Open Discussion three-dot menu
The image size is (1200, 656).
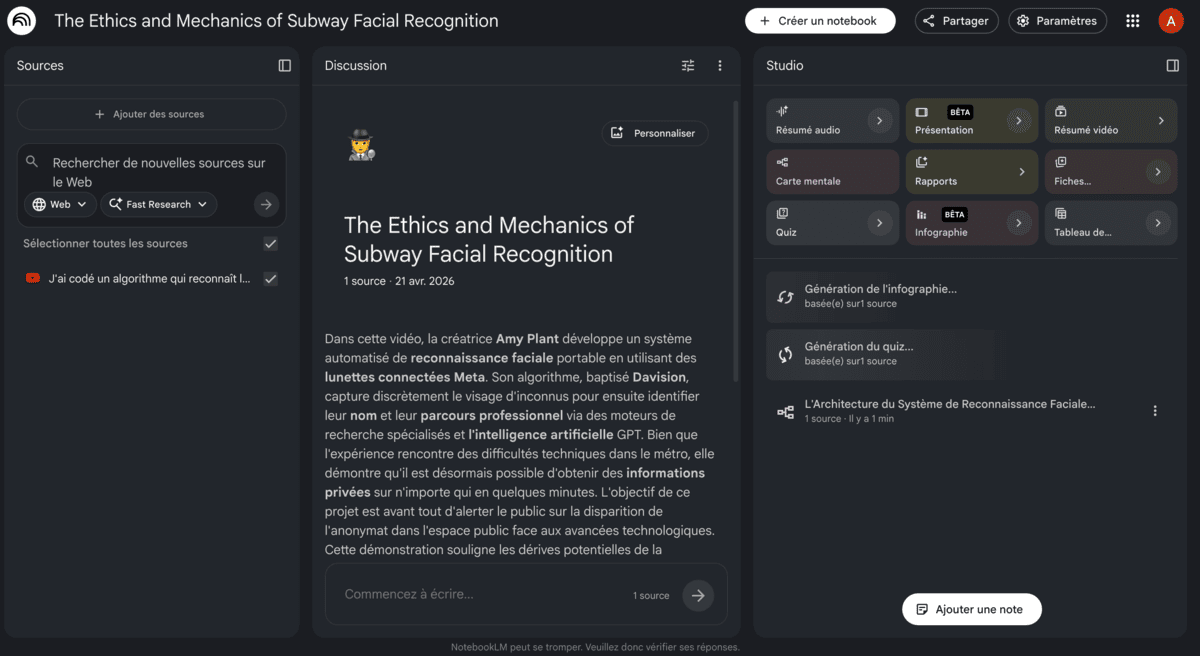720,66
